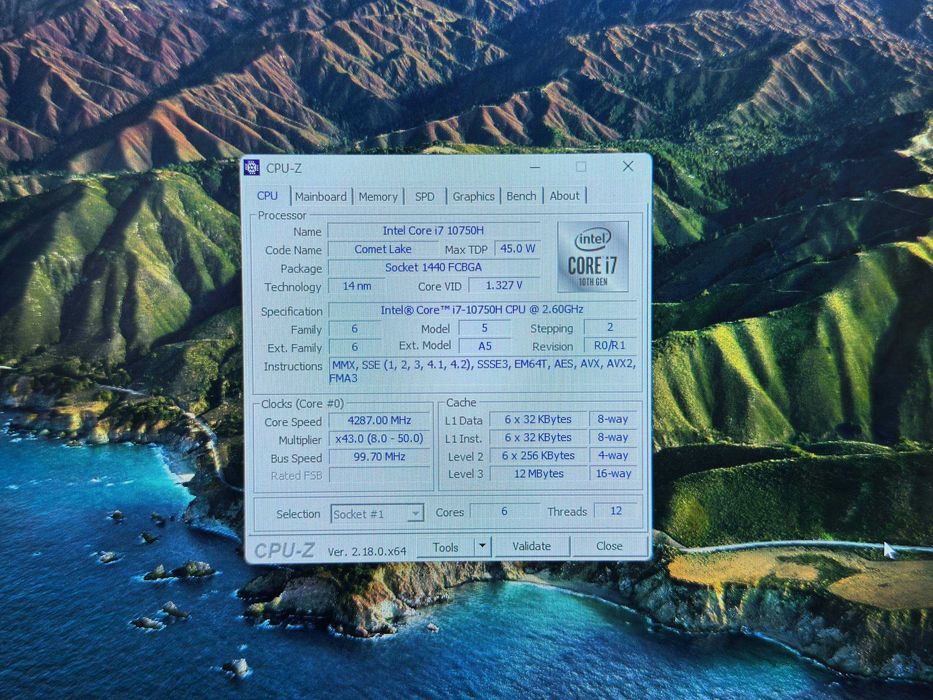Expand the Tools dropdown arrow
933x700 pixels.
483,546
